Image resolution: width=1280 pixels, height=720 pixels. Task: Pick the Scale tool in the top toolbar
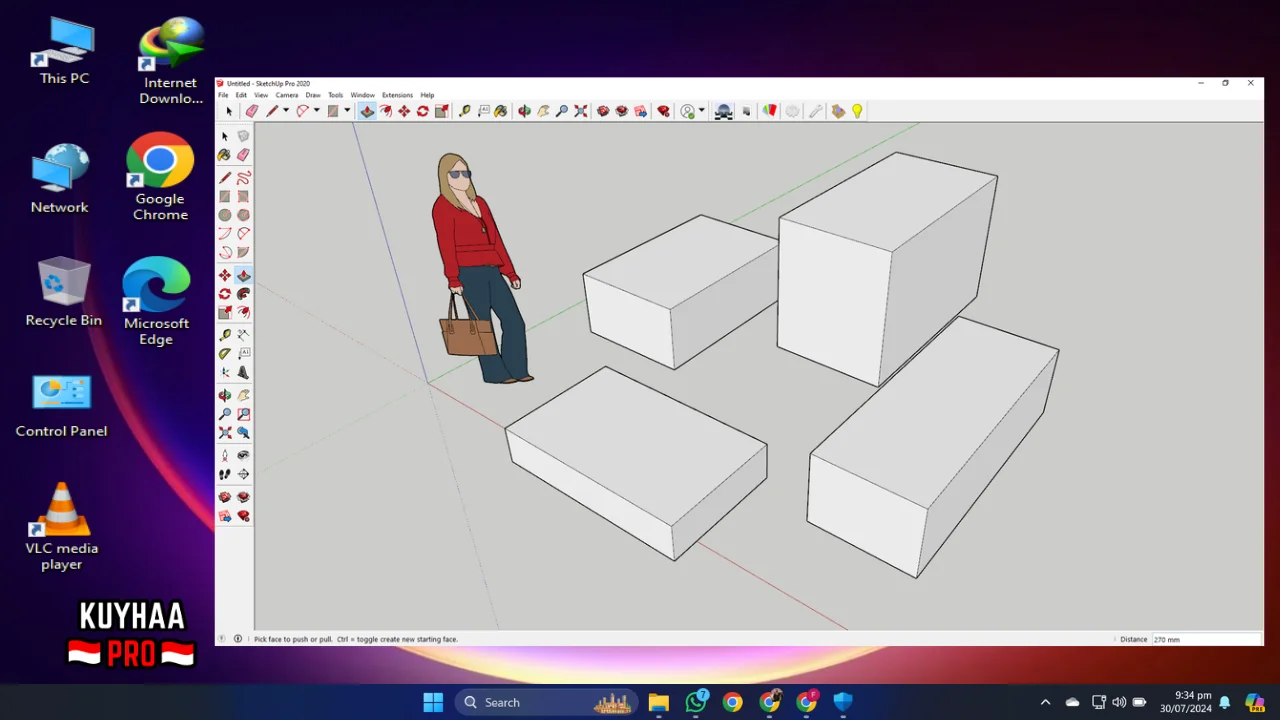click(x=441, y=111)
